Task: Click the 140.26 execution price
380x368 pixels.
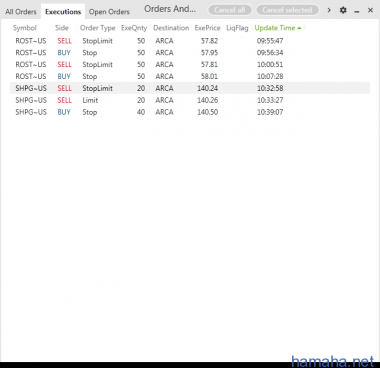Action: pos(207,100)
